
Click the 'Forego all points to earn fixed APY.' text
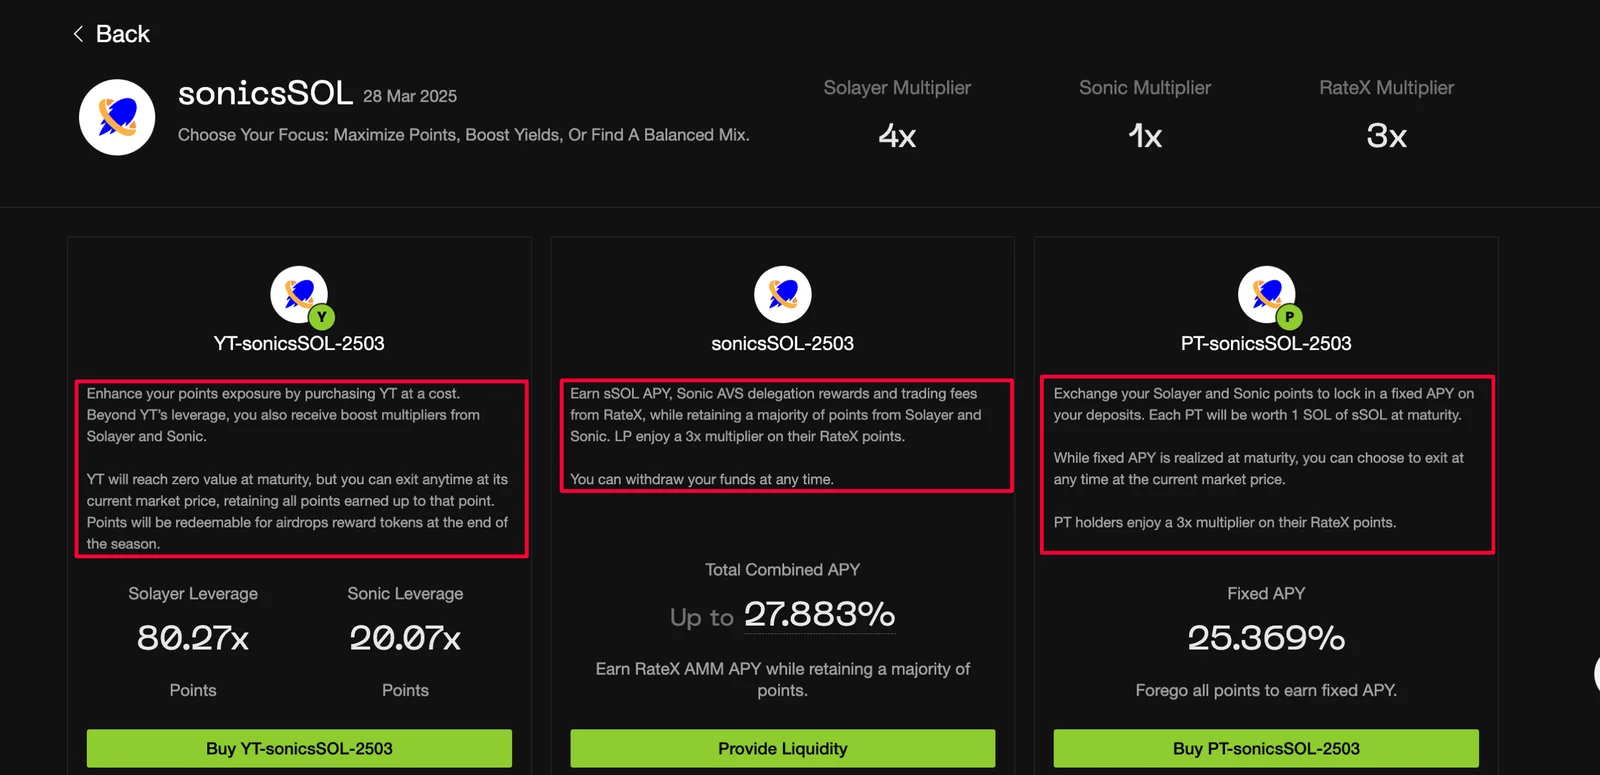click(x=1266, y=690)
